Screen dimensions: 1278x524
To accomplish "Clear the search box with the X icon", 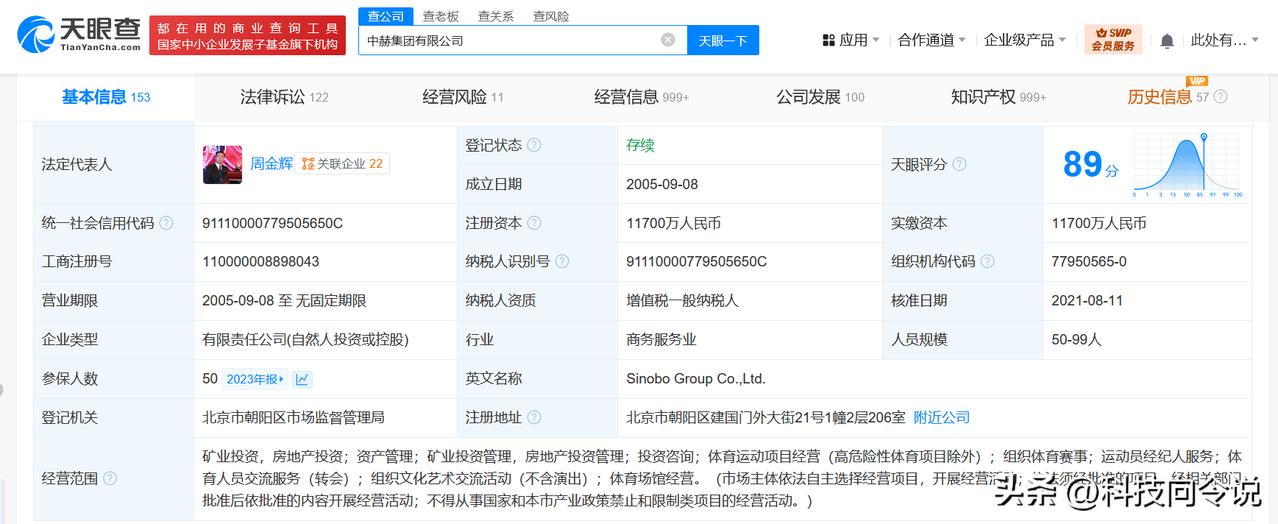I will [668, 40].
